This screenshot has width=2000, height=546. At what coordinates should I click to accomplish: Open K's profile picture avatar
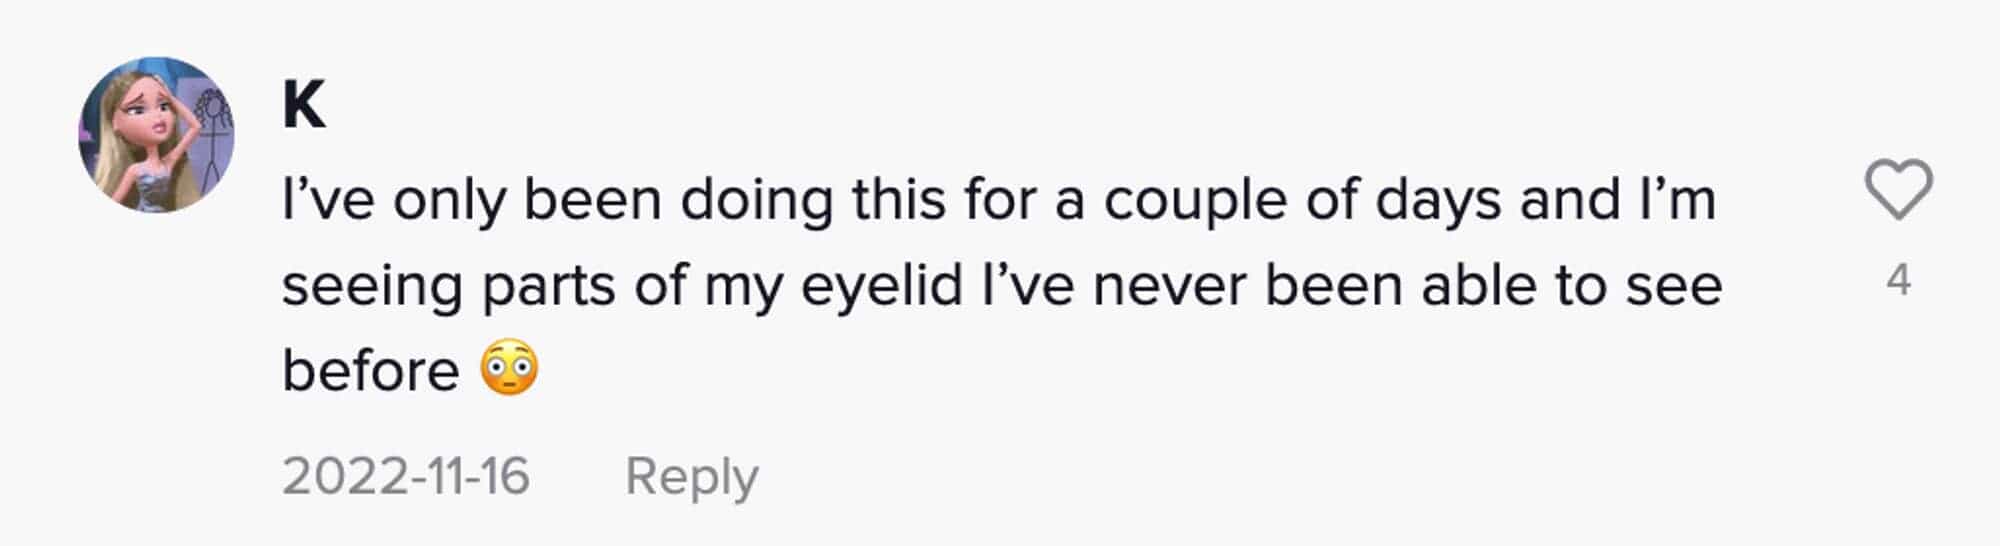coord(156,134)
